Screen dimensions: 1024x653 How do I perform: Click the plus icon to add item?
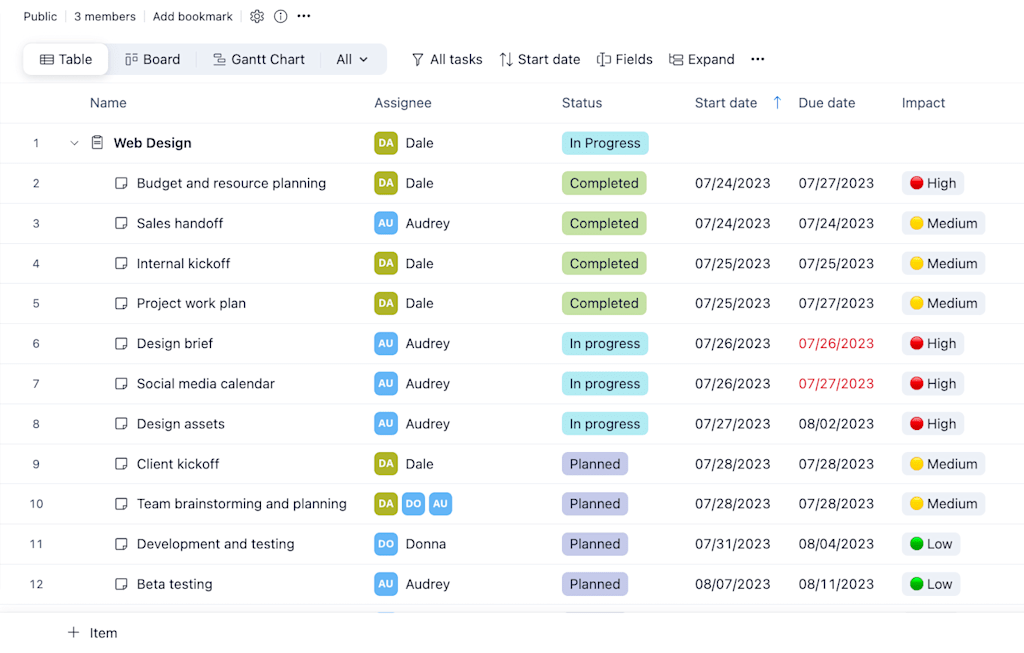74,633
